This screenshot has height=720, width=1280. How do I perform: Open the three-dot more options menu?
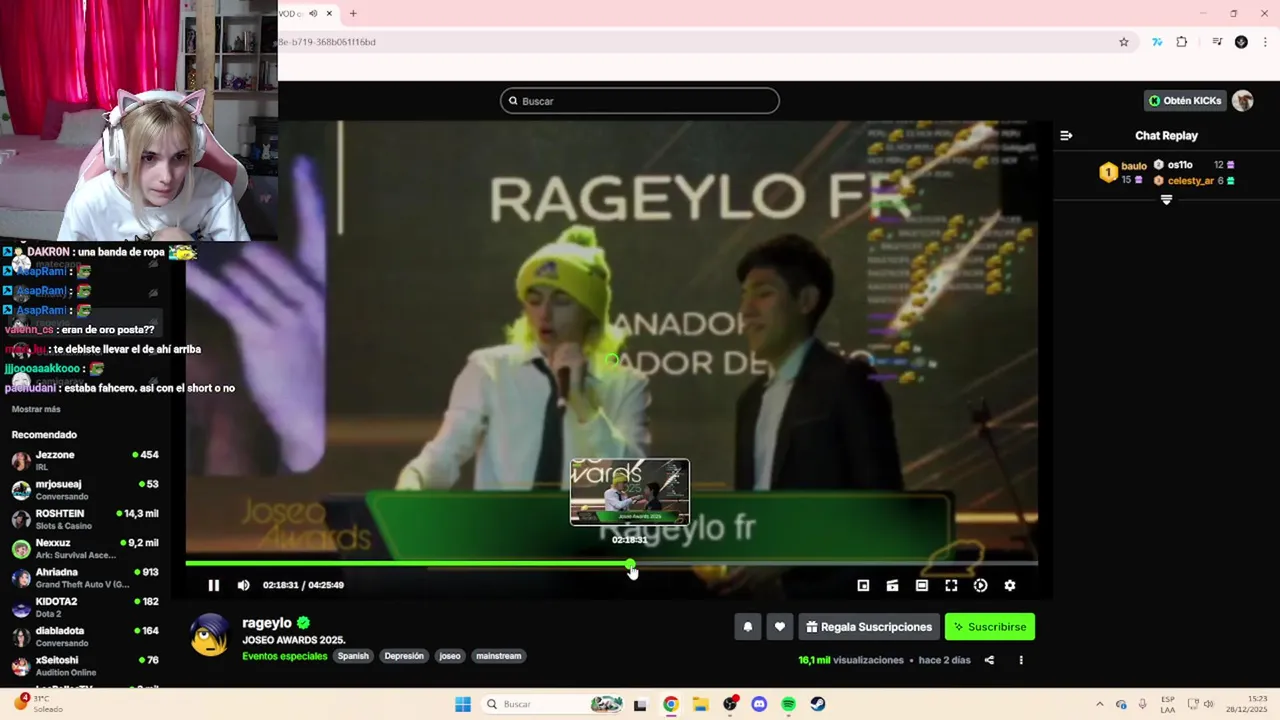tap(1021, 660)
